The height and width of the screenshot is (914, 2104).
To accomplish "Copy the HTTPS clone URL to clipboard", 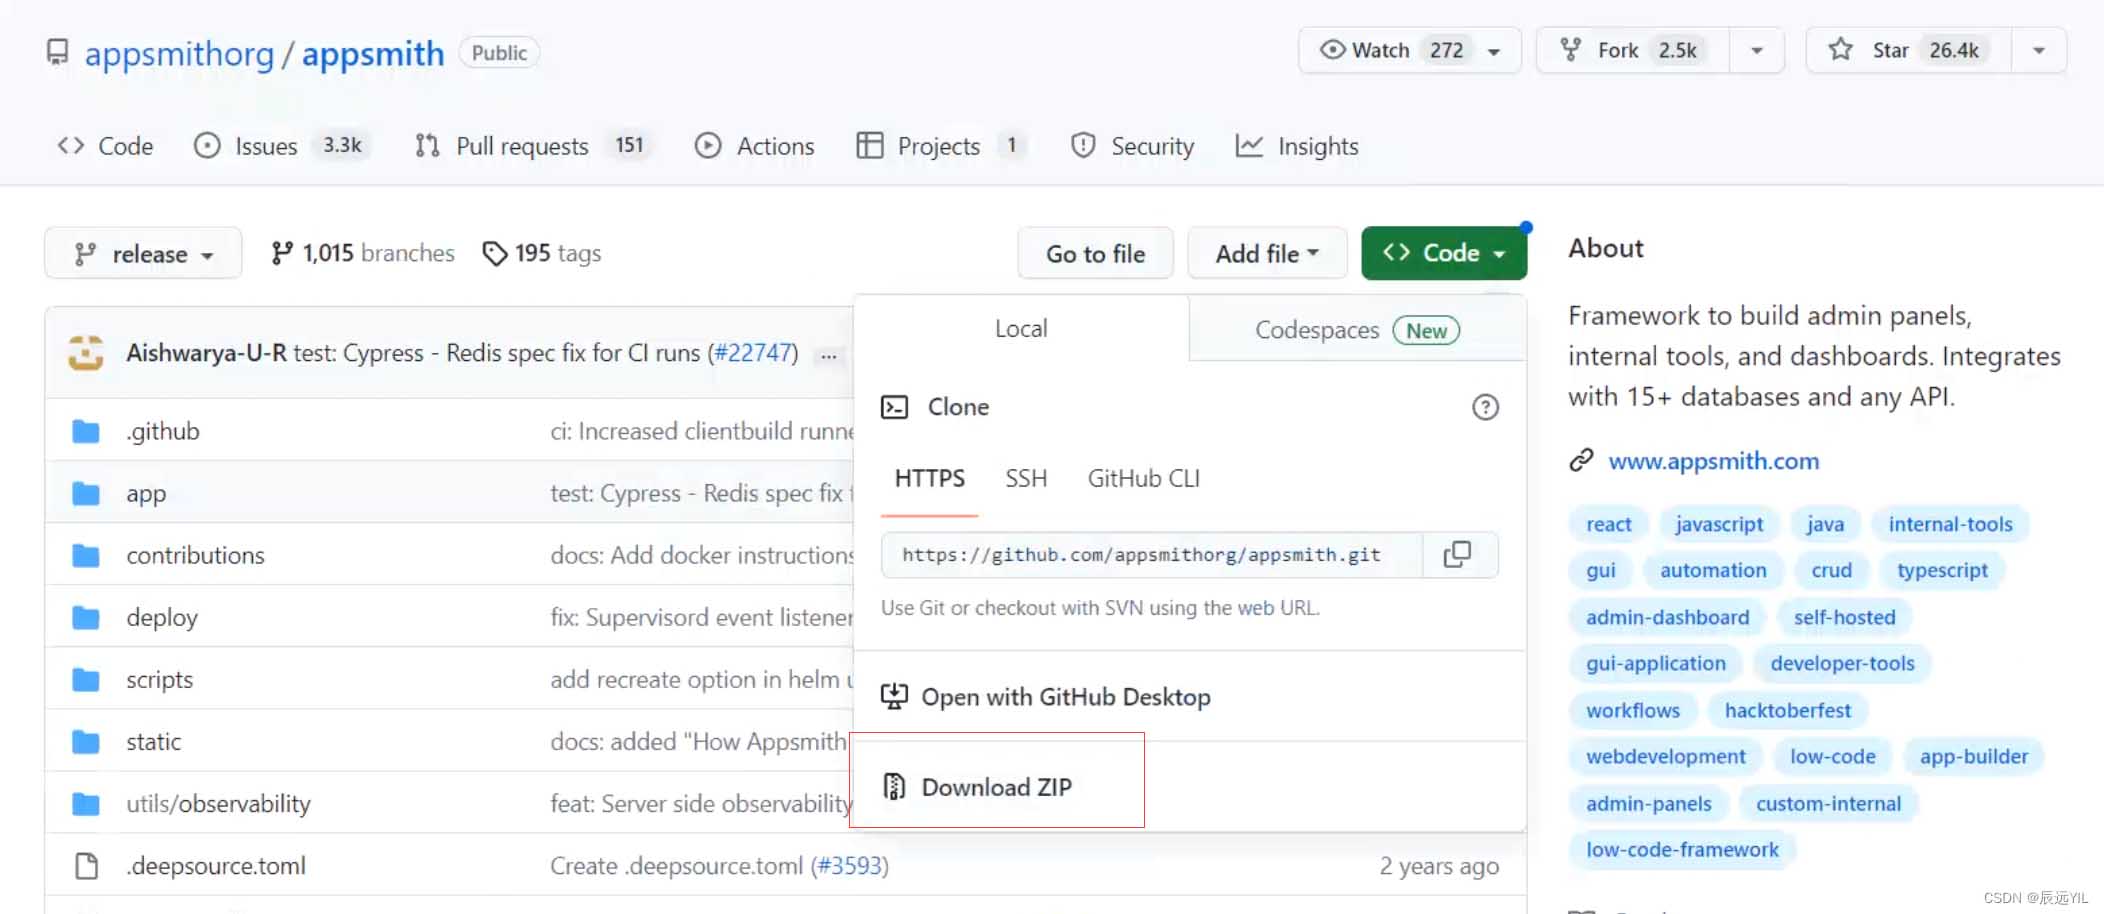I will point(1458,555).
